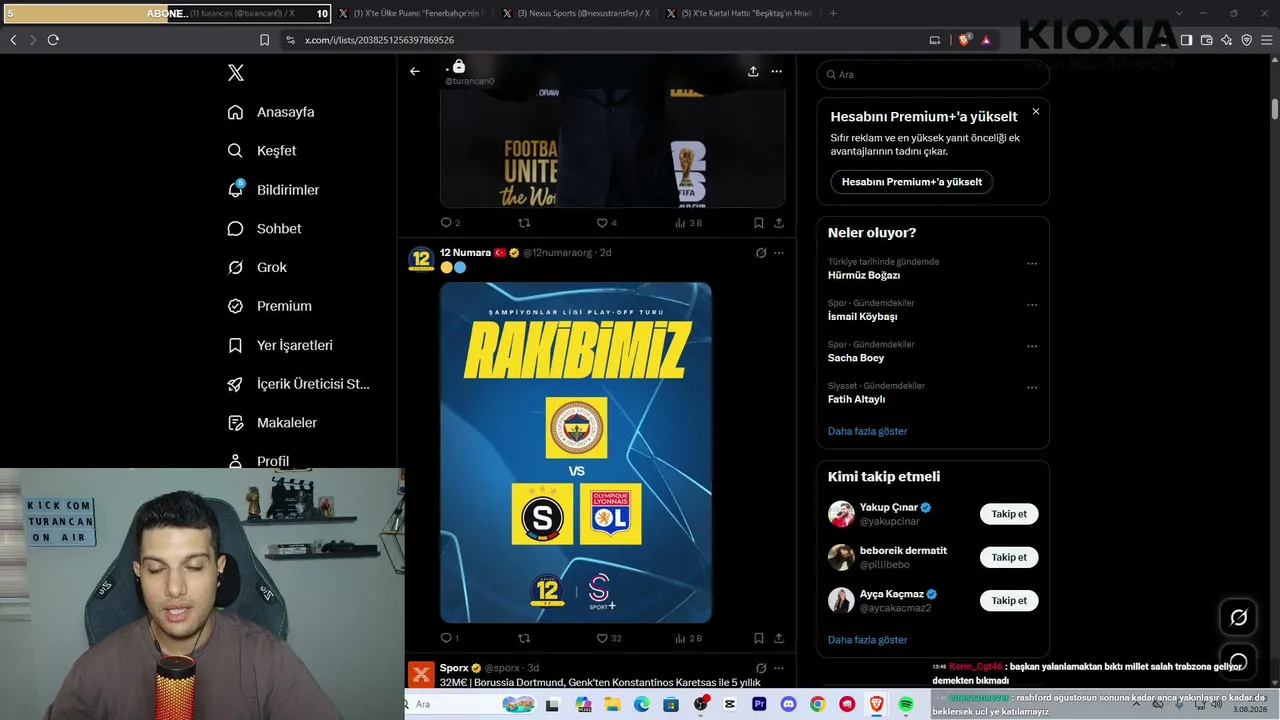Open the floating Grok button
This screenshot has width=1280, height=720.
[x=1238, y=617]
